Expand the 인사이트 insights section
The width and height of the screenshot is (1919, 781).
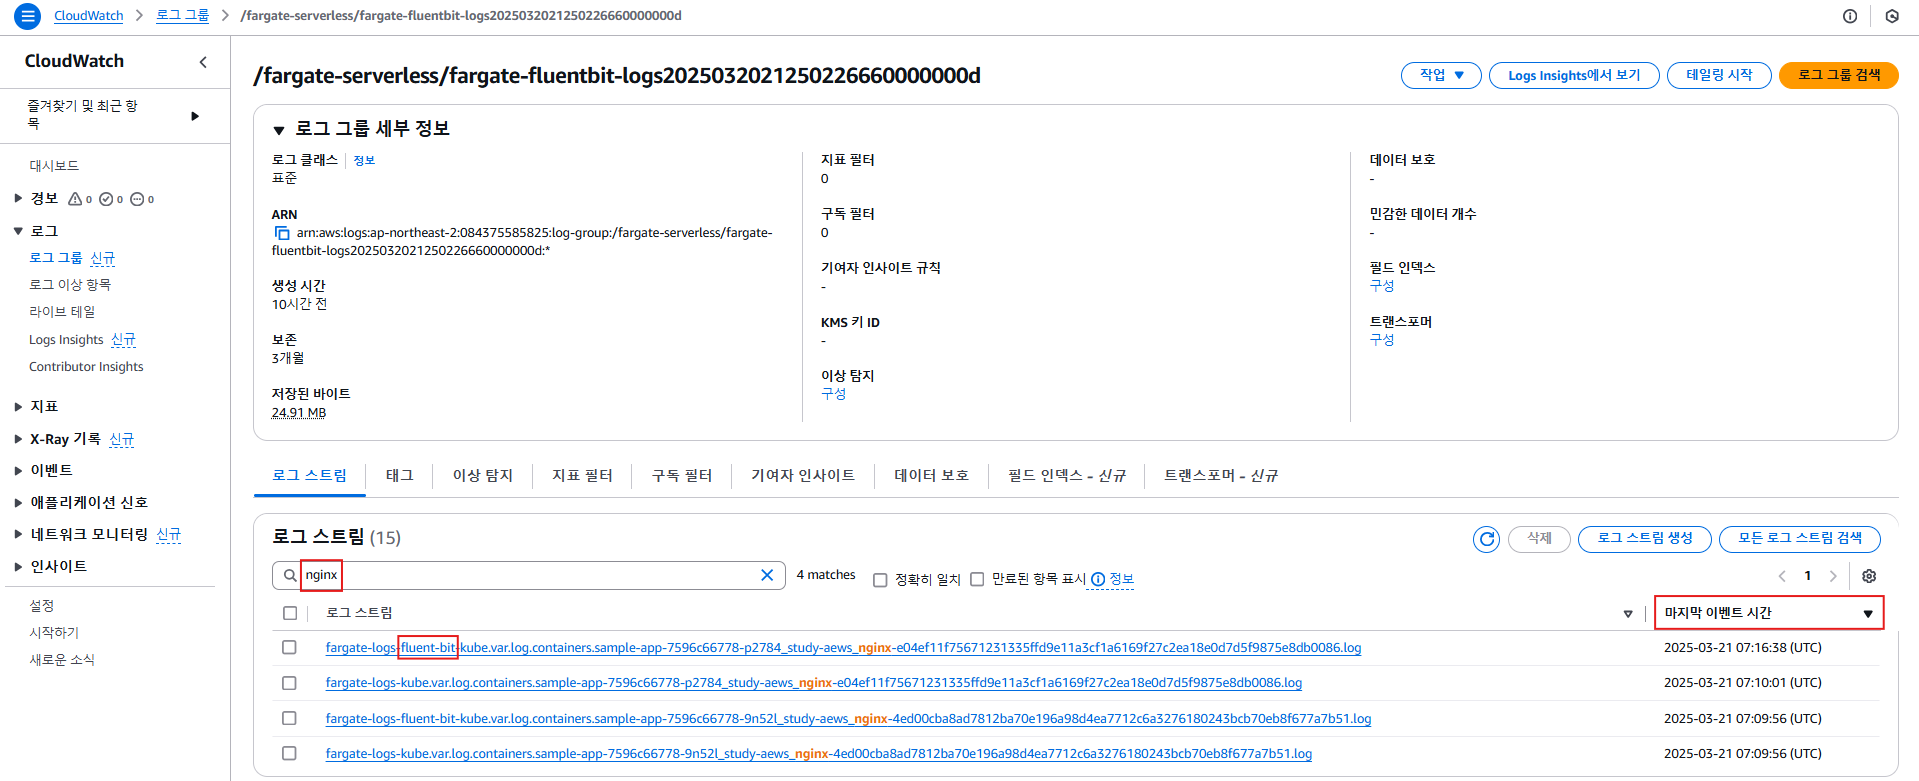18,567
